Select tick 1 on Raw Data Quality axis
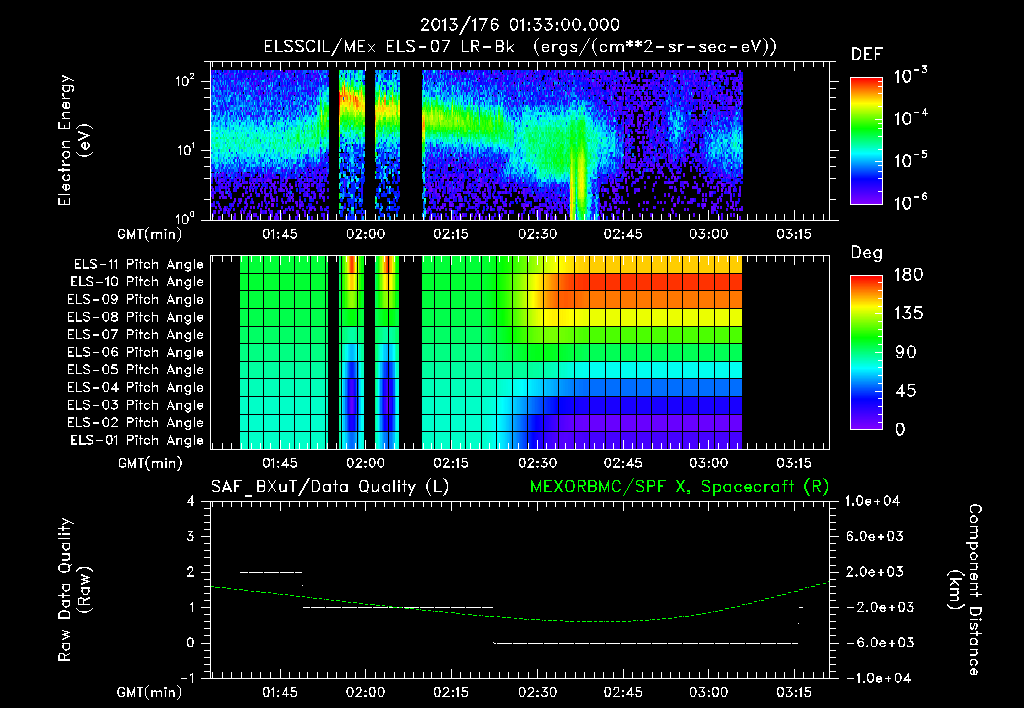The image size is (1024, 708). (x=190, y=607)
